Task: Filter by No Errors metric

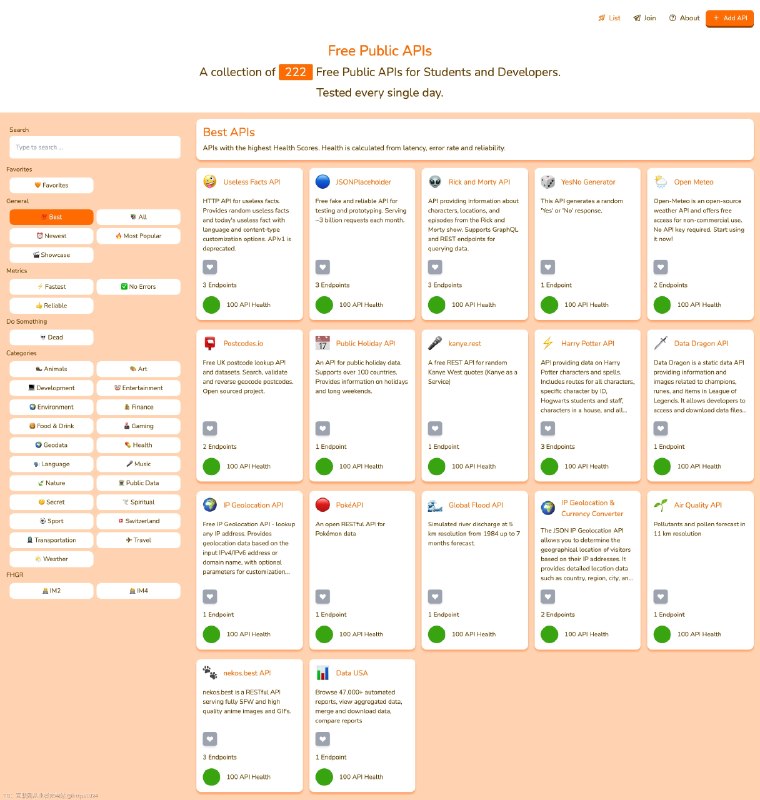Action: pos(138,287)
